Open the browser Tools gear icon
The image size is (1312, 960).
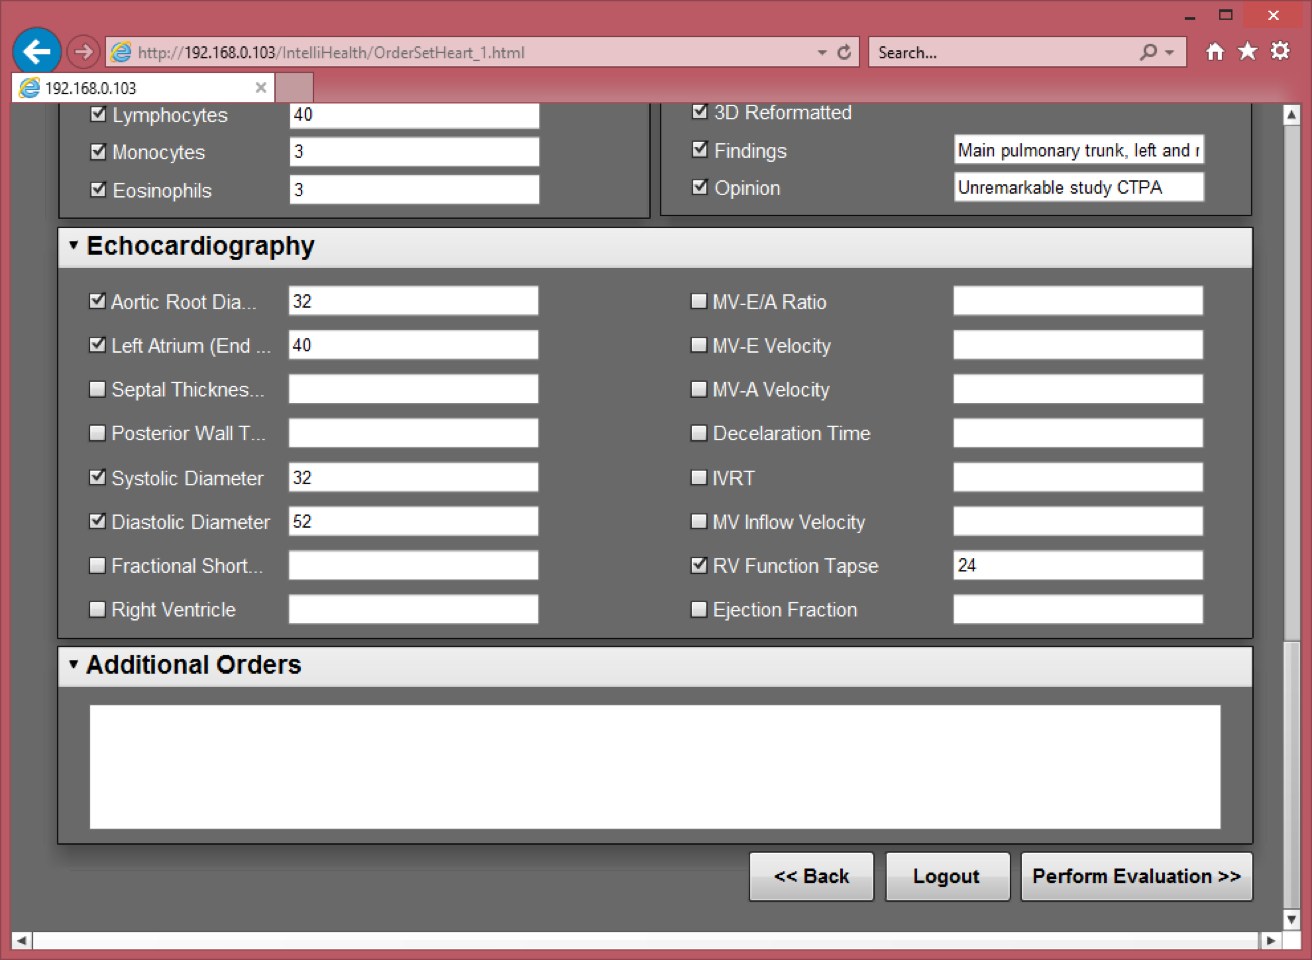coord(1280,51)
